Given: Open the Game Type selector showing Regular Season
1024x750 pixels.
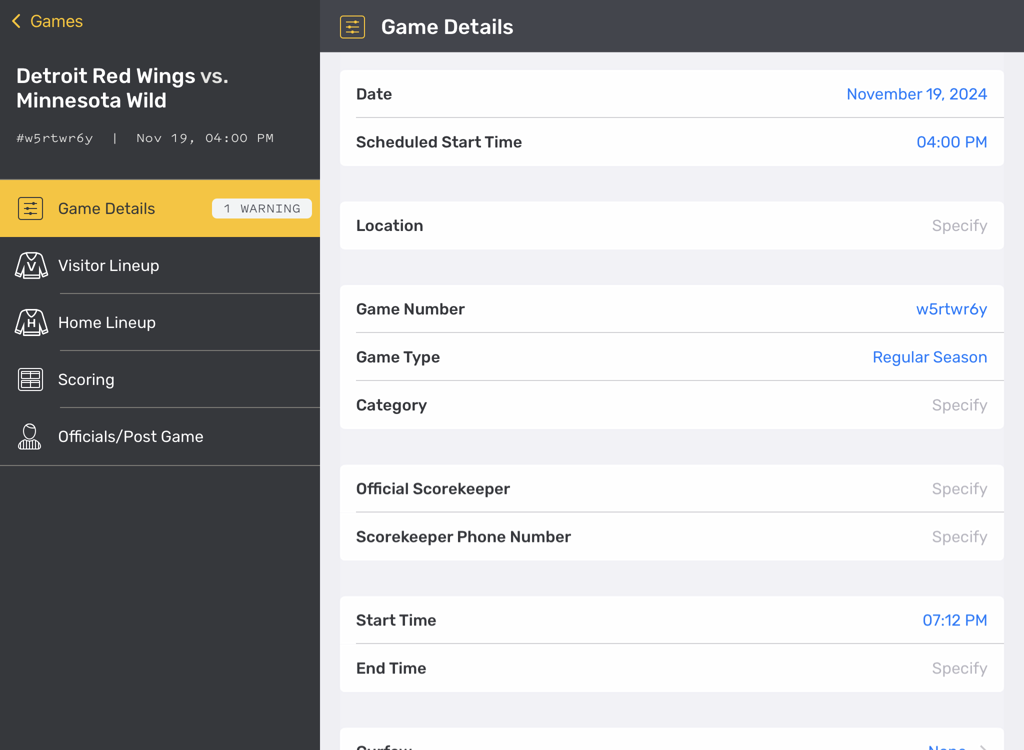Looking at the screenshot, I should (929, 357).
